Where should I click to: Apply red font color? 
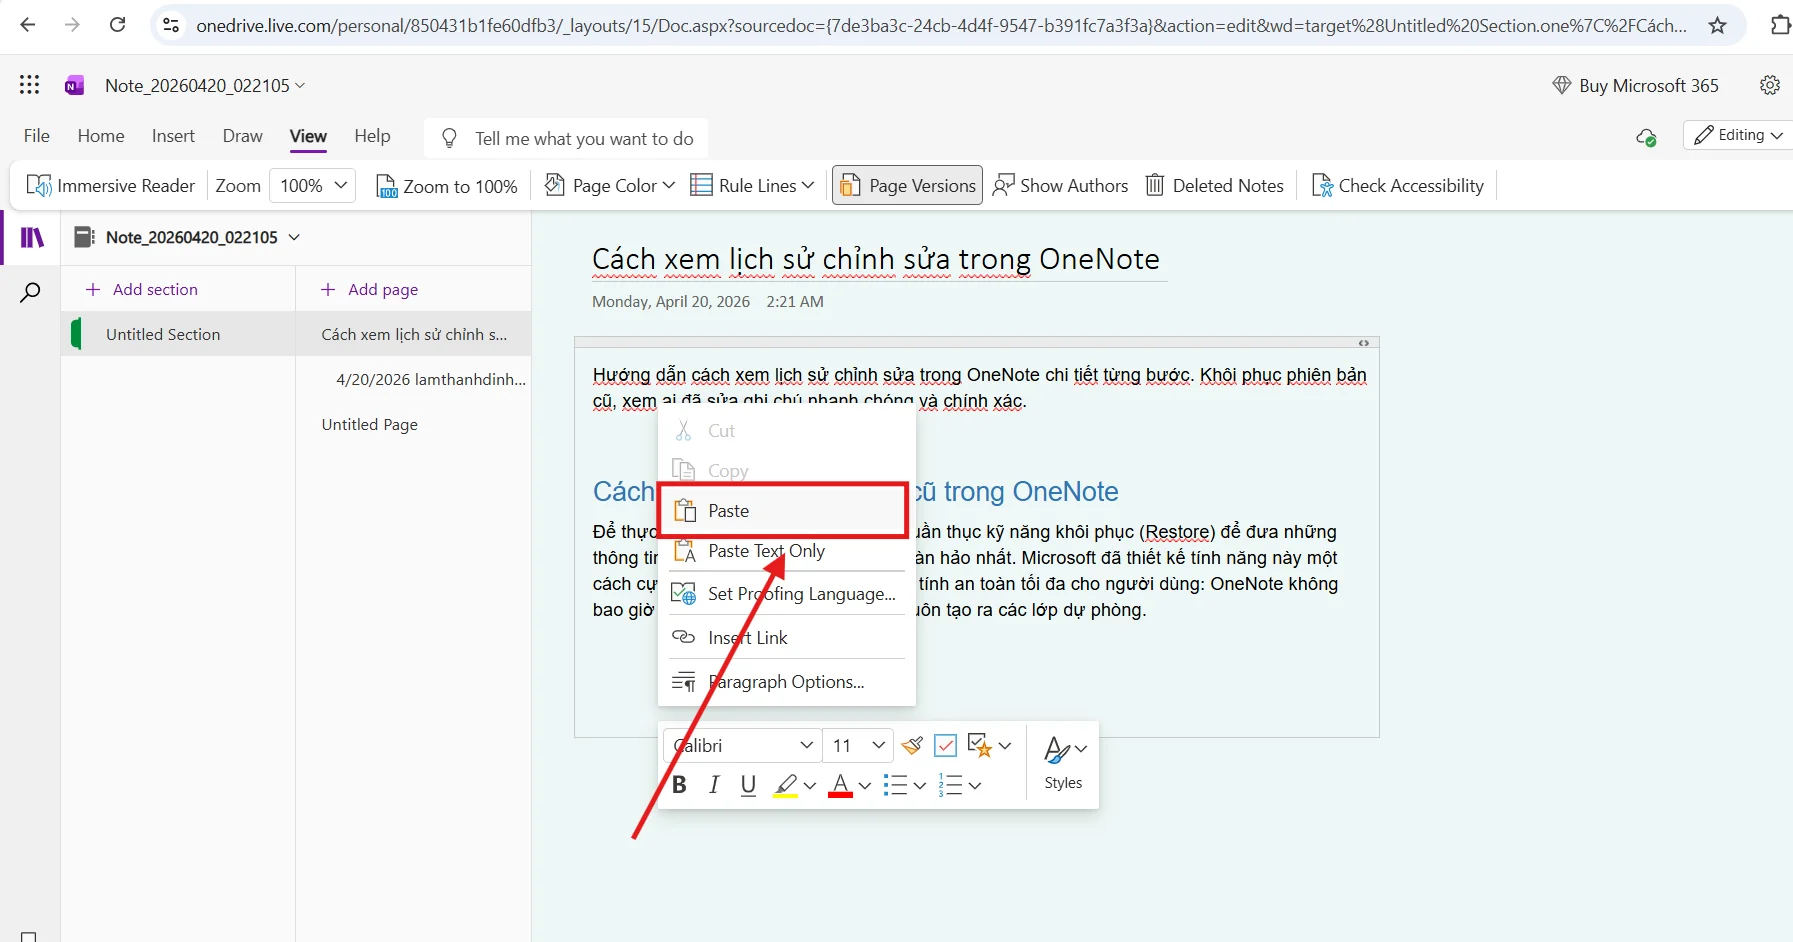pos(841,785)
